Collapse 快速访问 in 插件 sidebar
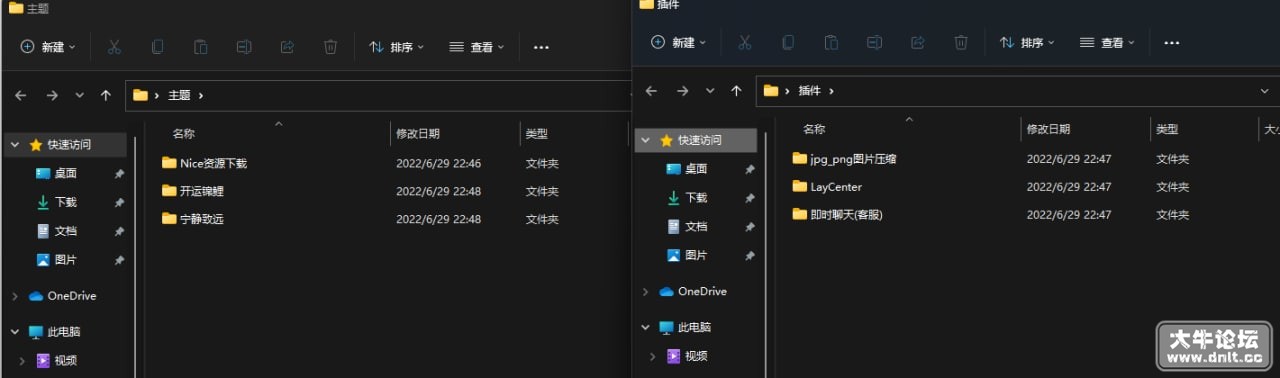Viewport: 1280px width, 378px height. point(646,141)
